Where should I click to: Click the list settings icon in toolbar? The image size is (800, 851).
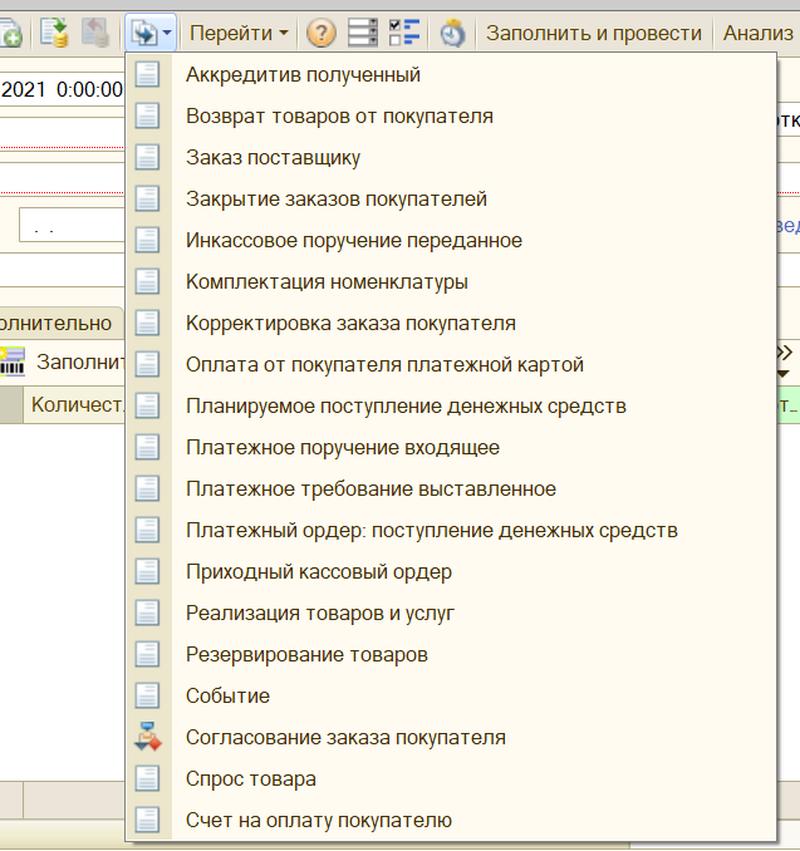tap(363, 33)
